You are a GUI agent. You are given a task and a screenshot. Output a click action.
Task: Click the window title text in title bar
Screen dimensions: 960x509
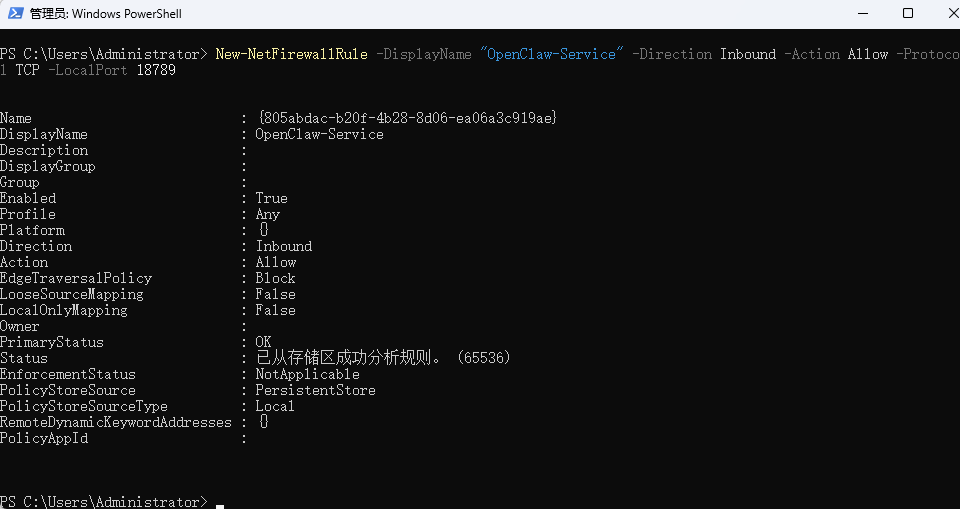pos(106,14)
